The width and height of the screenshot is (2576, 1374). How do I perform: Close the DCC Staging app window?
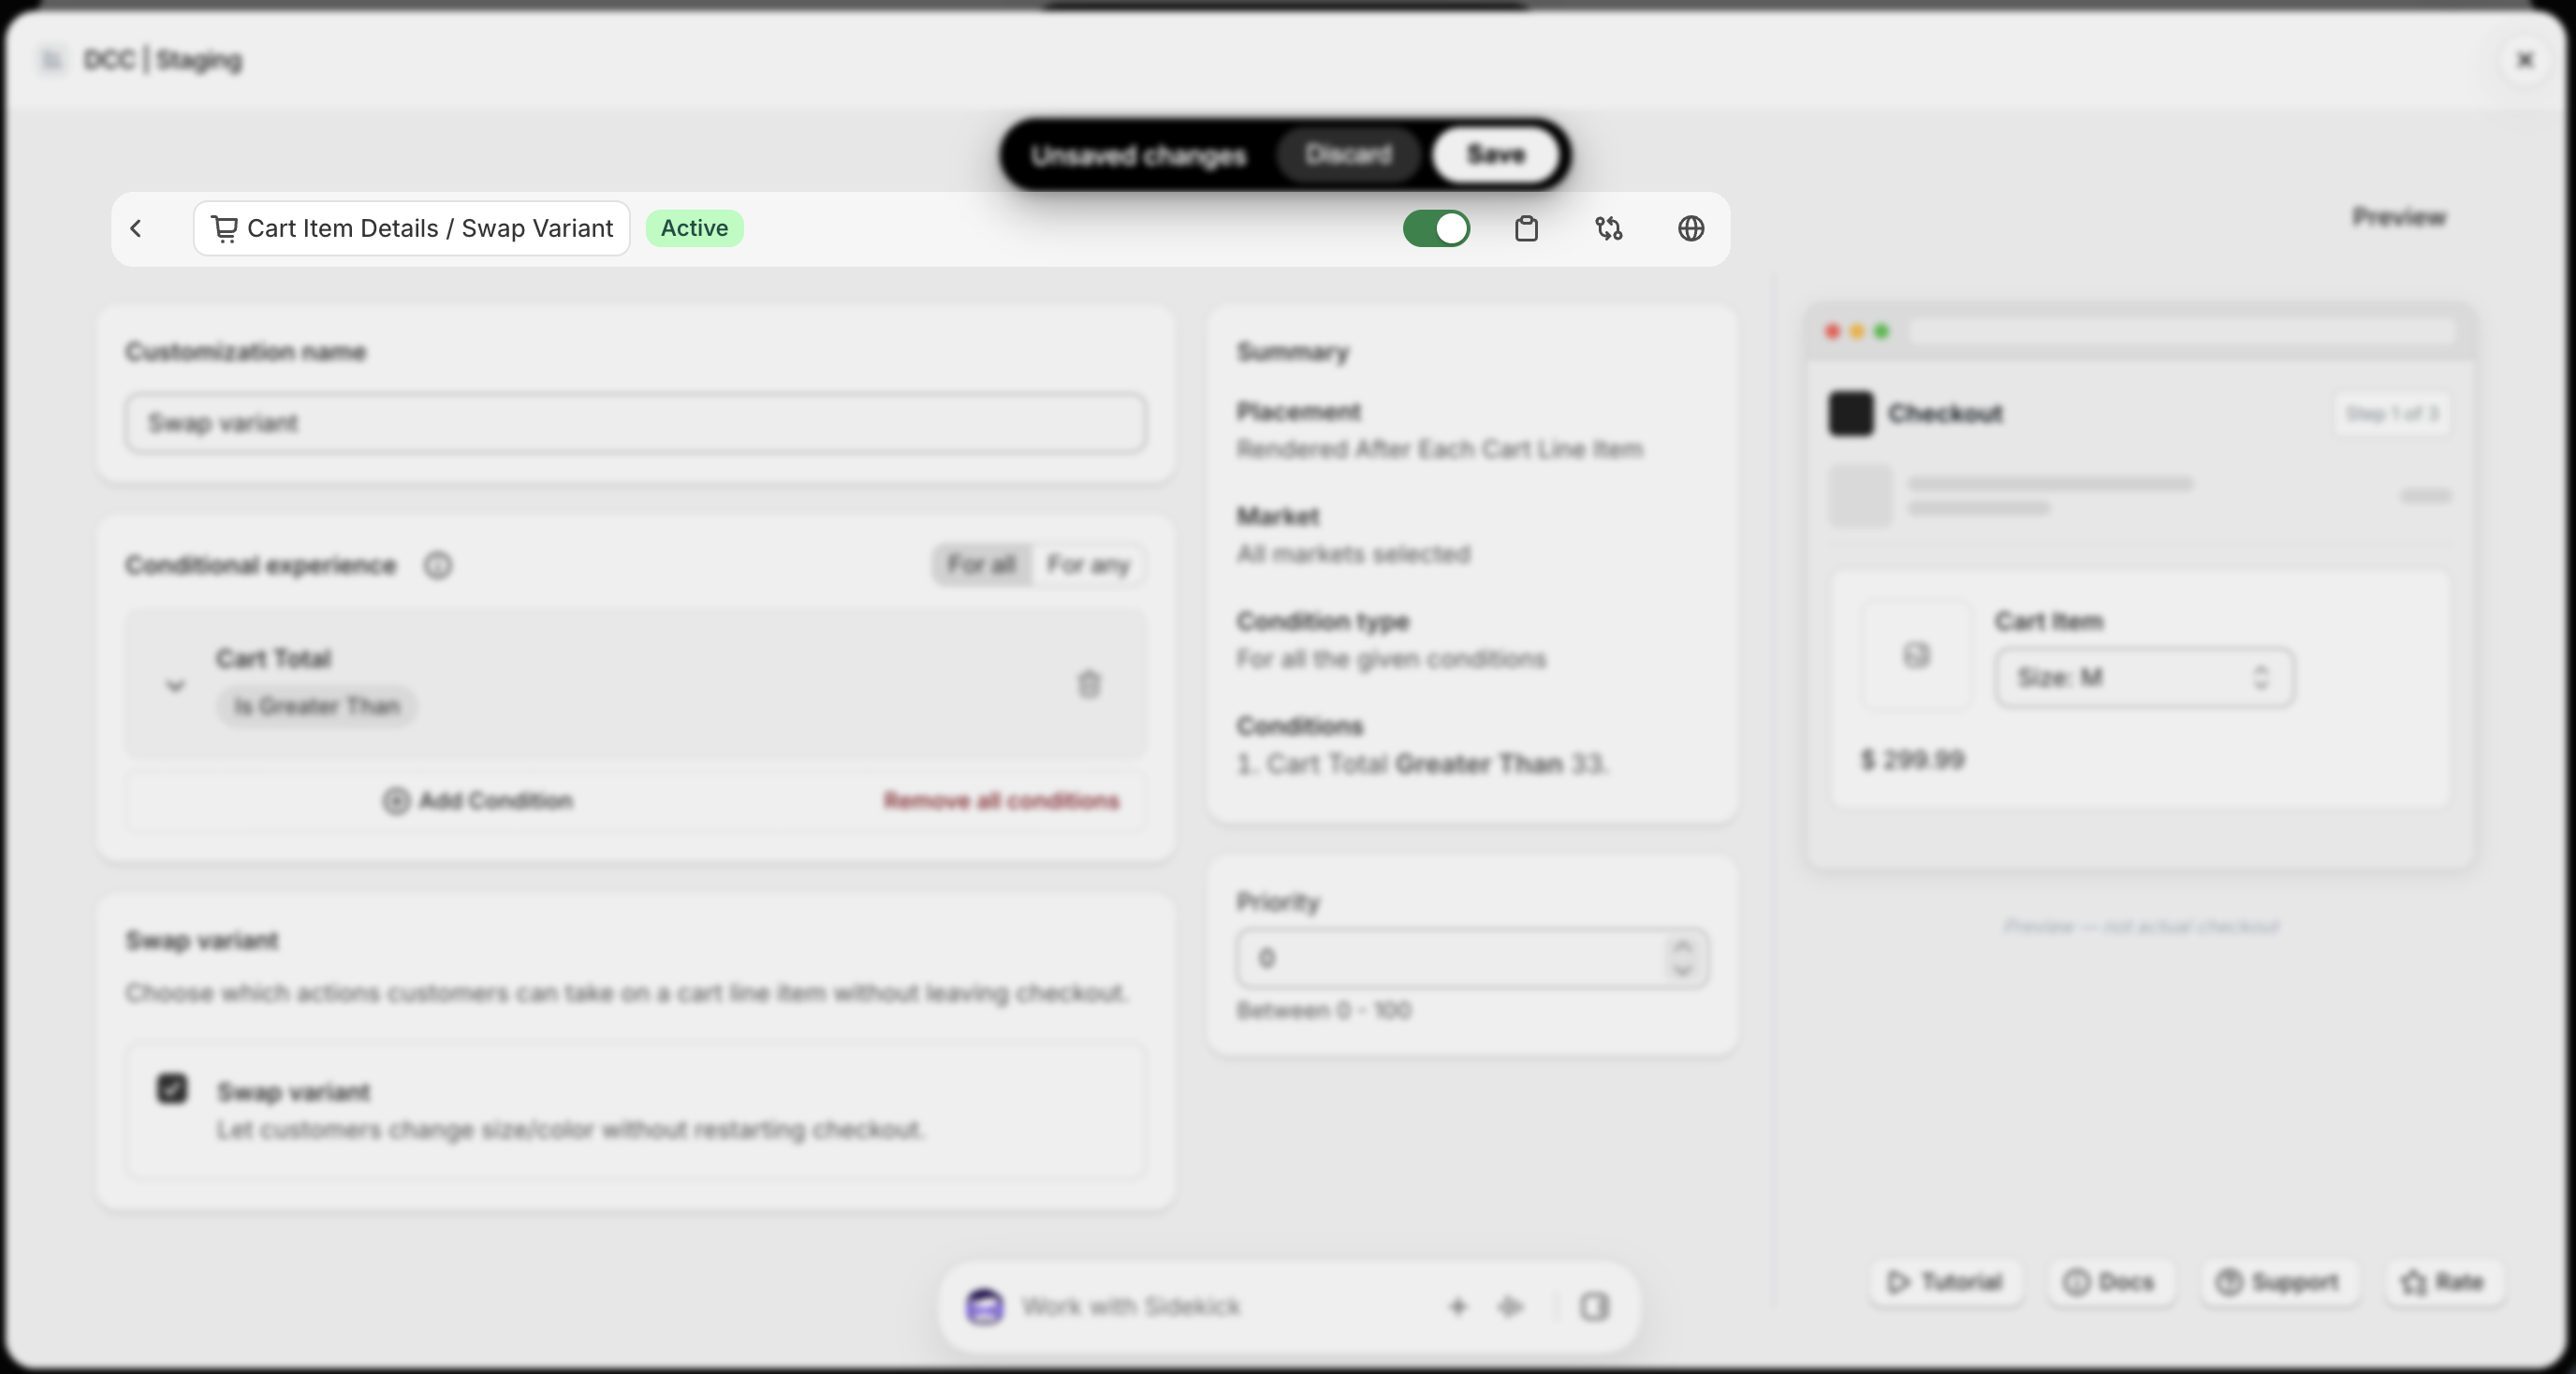pos(2524,60)
